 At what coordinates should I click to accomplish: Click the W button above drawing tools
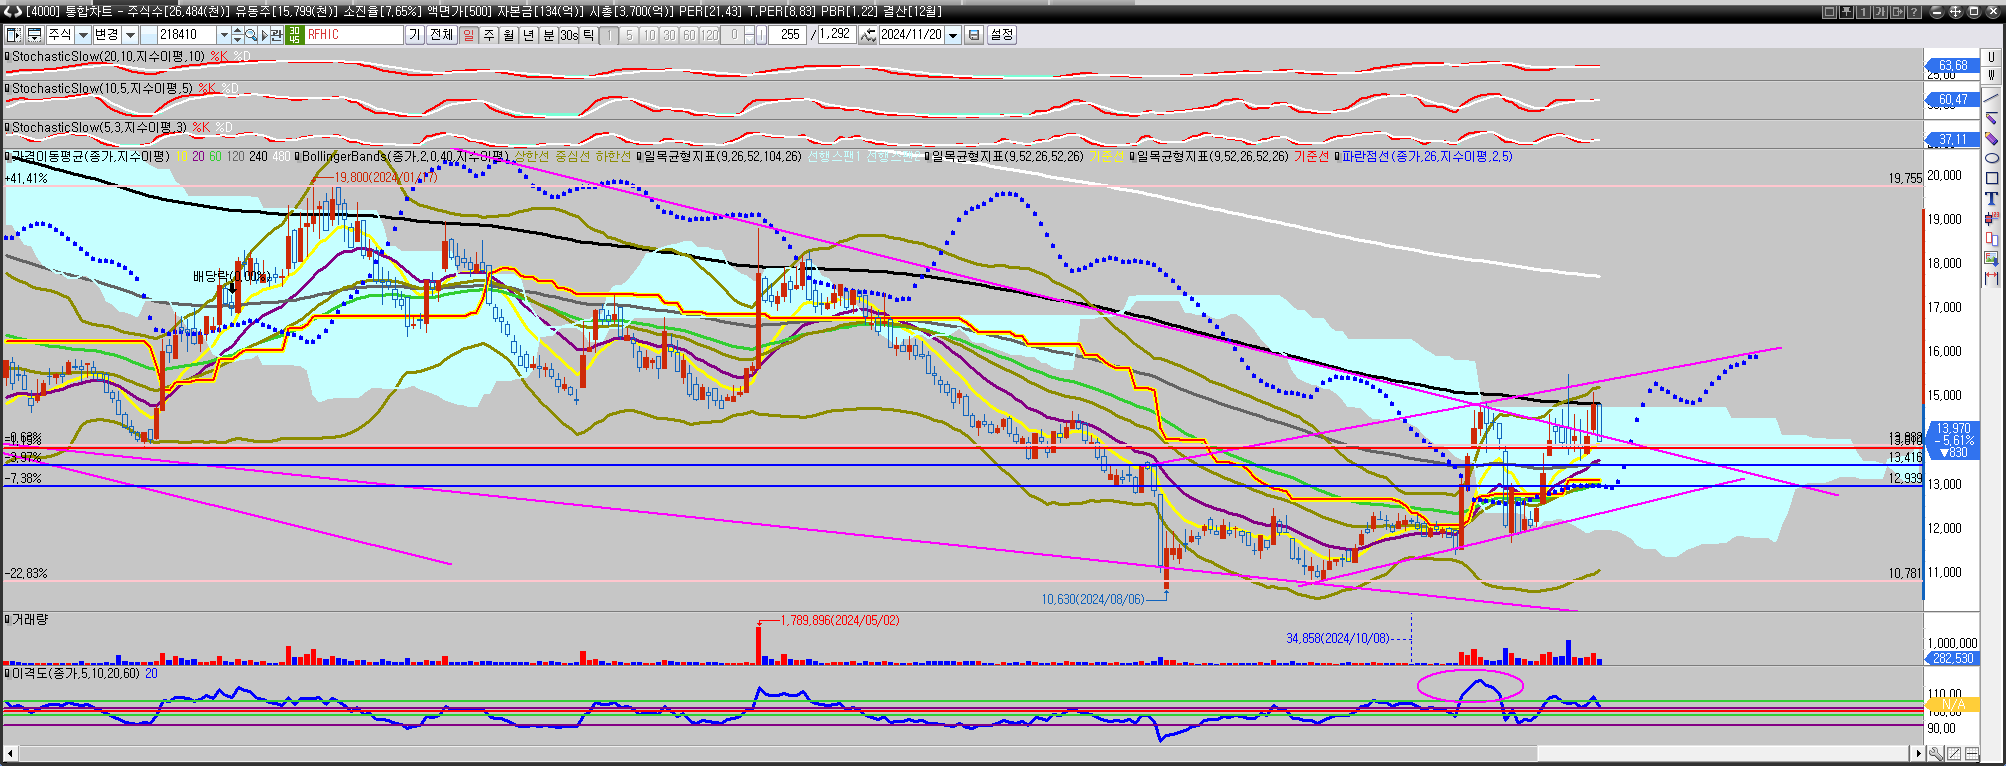coord(1991,75)
